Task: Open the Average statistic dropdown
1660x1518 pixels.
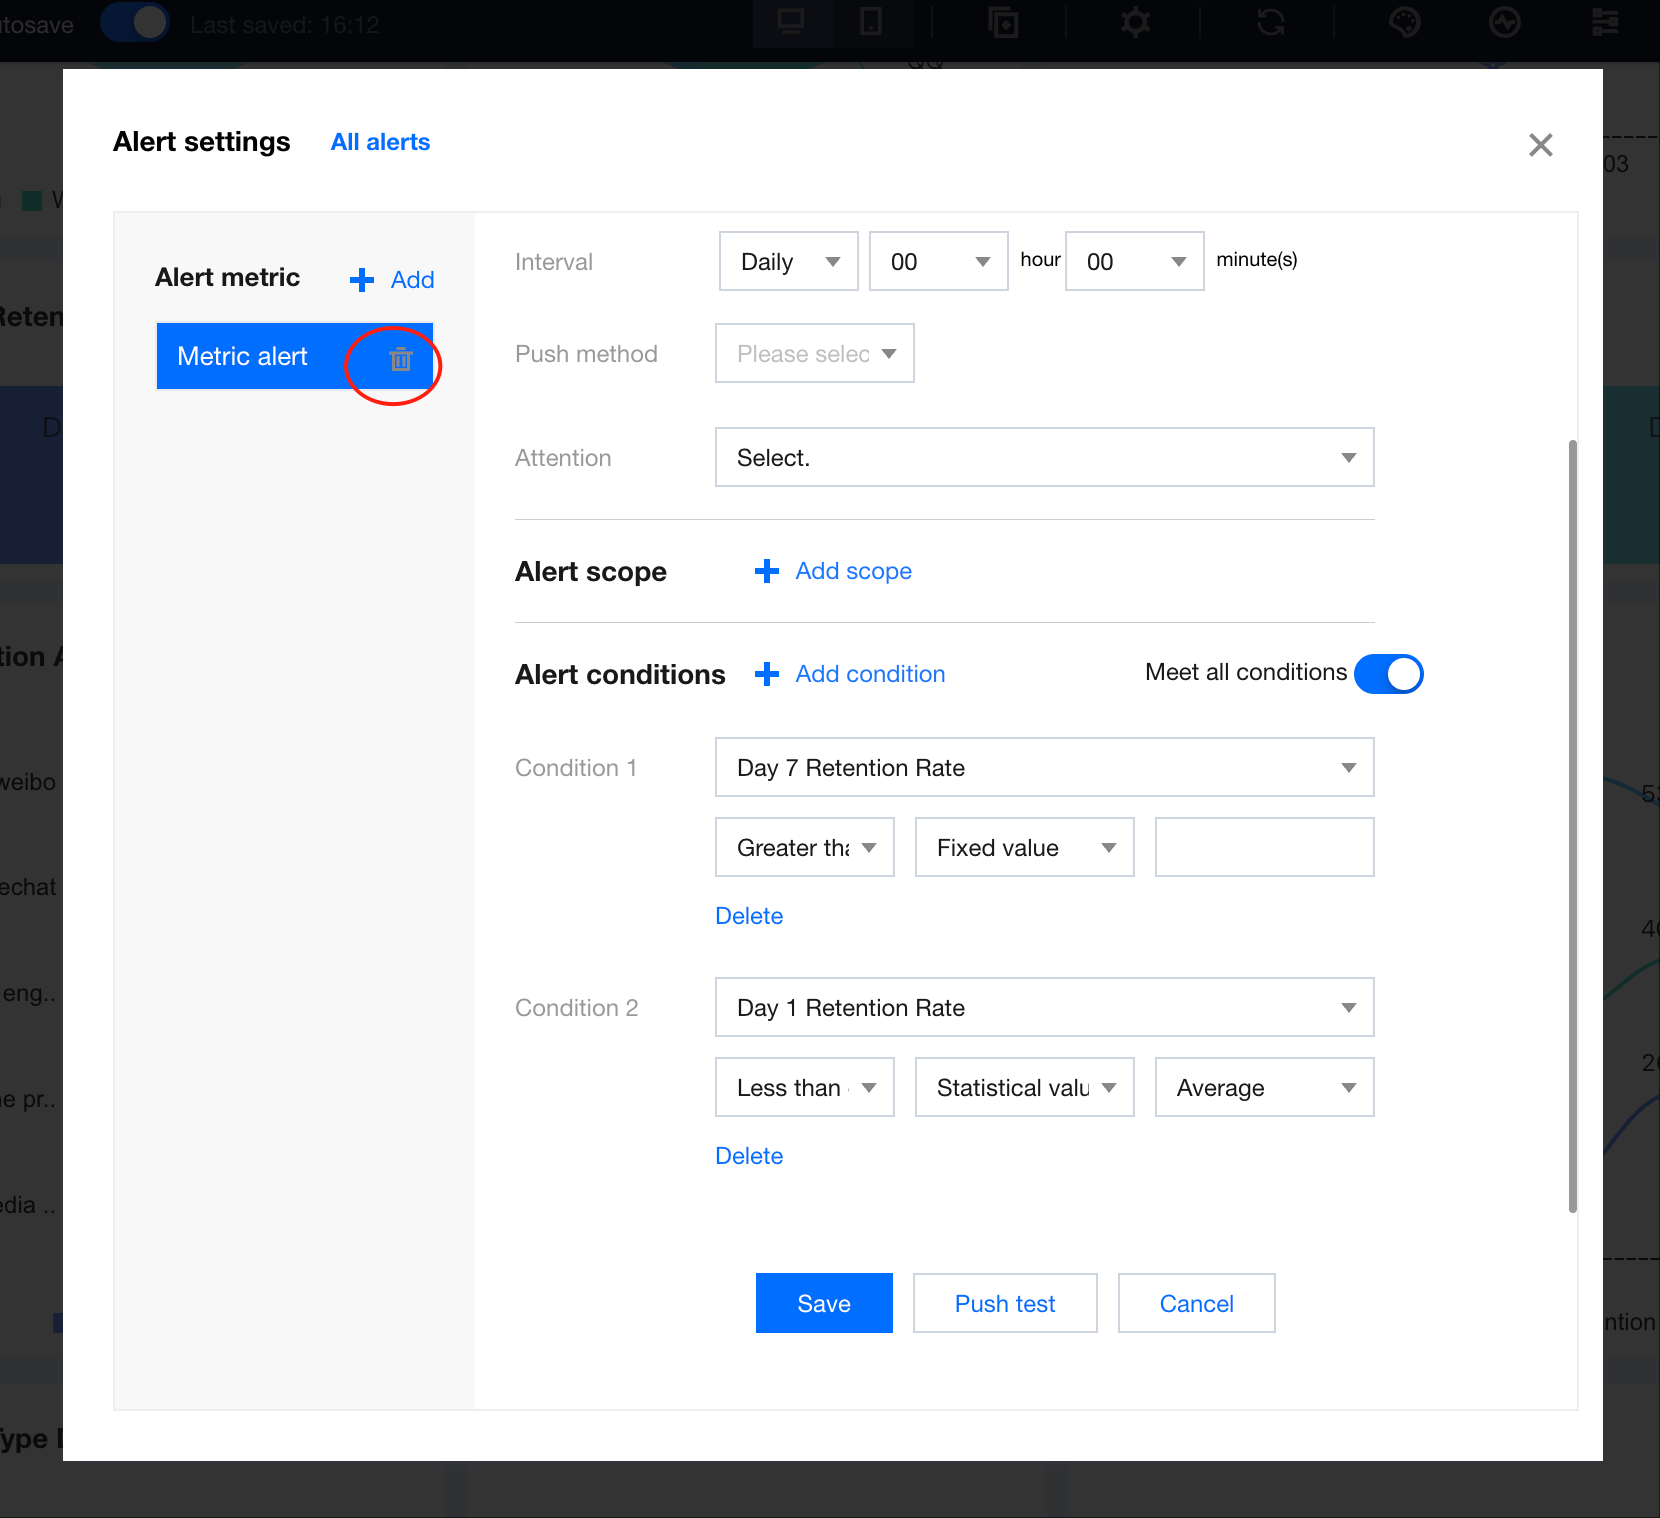Action: 1264,1088
